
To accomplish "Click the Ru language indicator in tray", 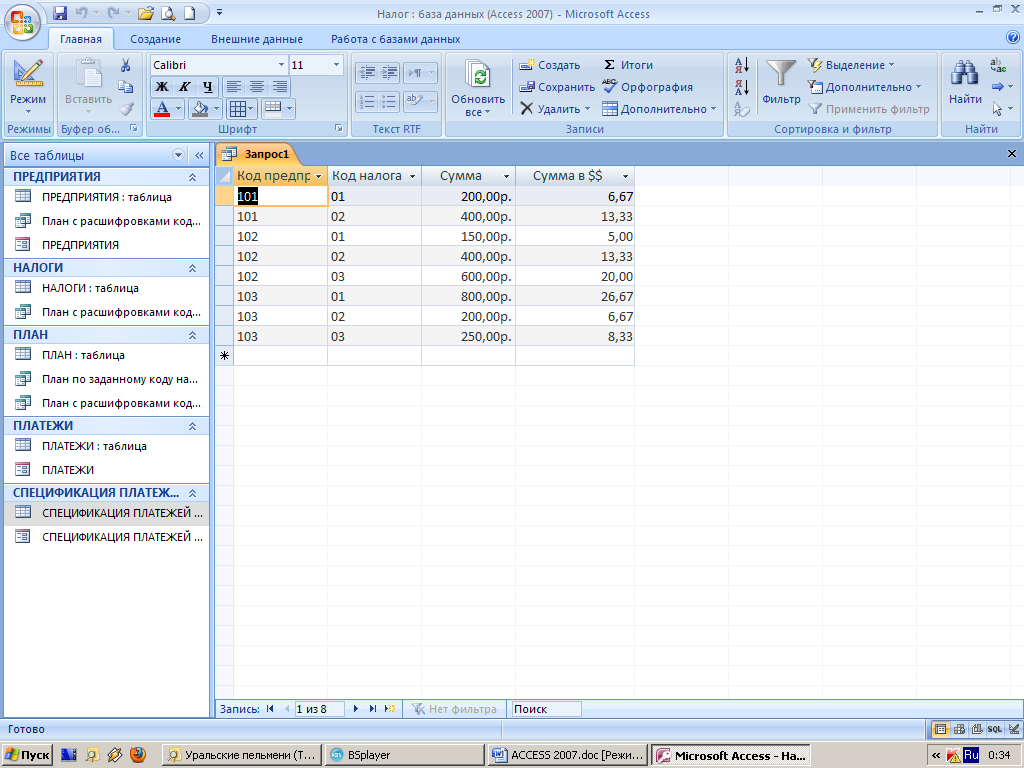I will point(971,755).
